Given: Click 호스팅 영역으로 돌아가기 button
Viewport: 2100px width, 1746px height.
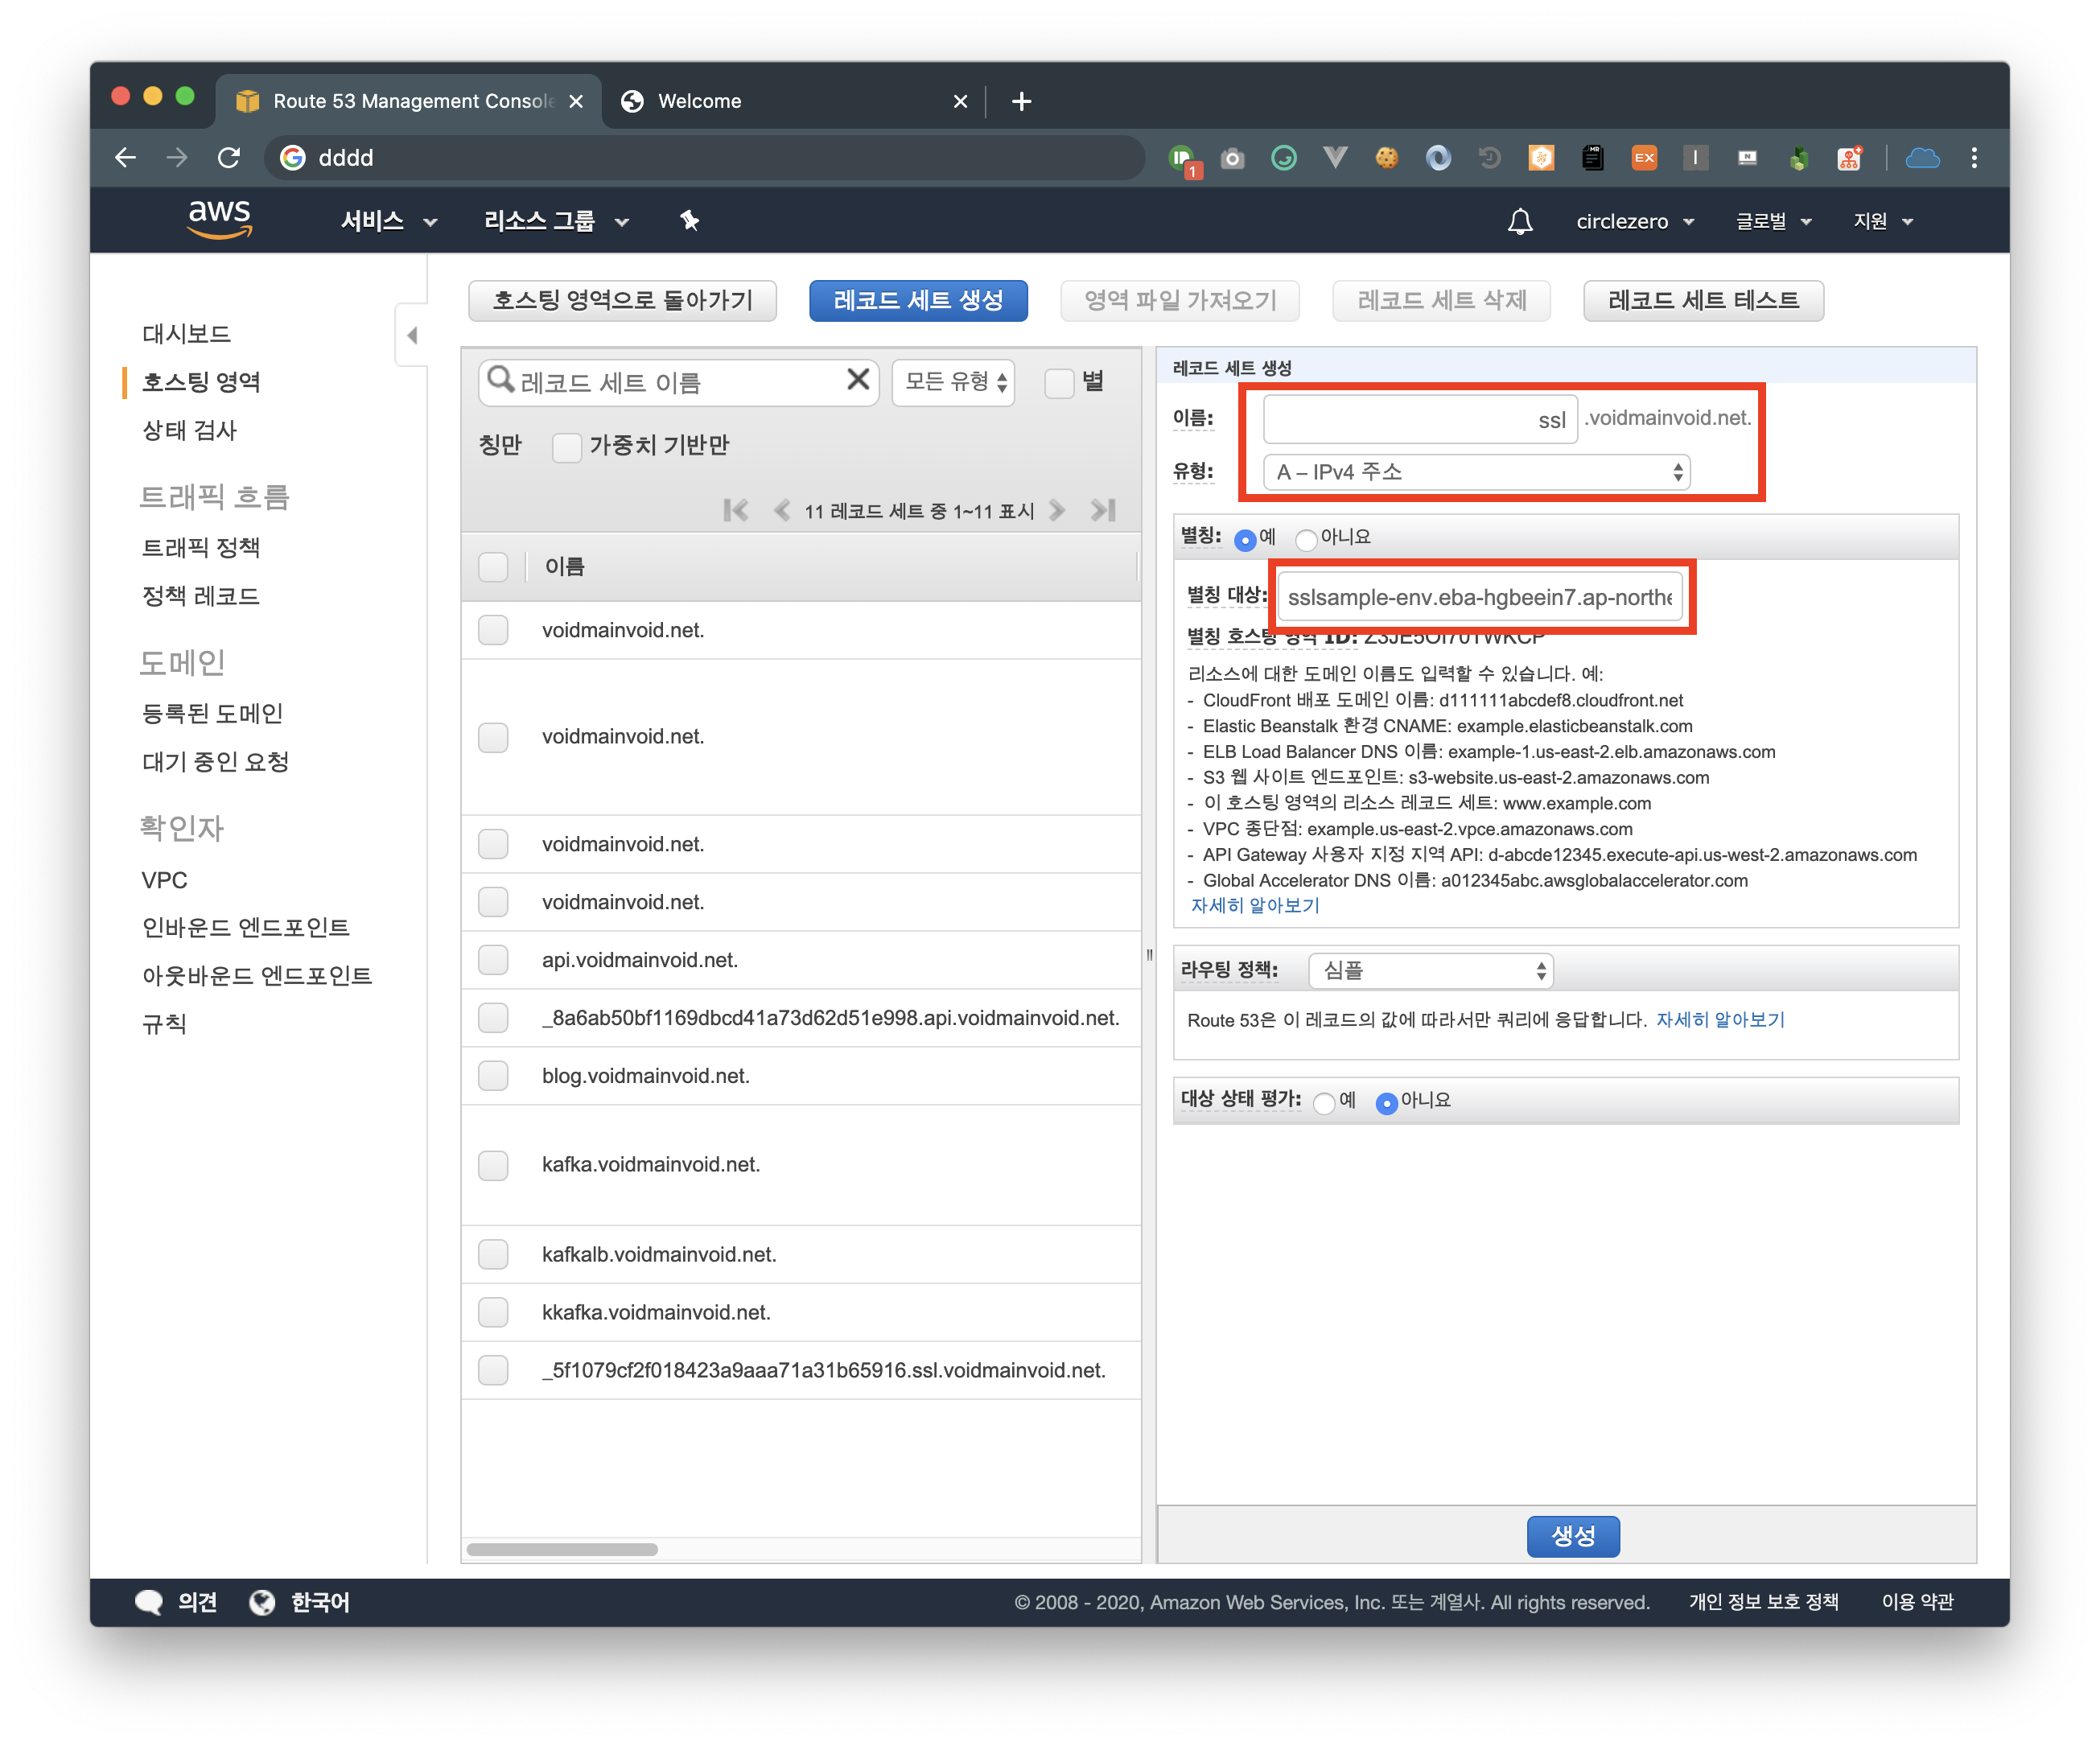Looking at the screenshot, I should (x=622, y=300).
